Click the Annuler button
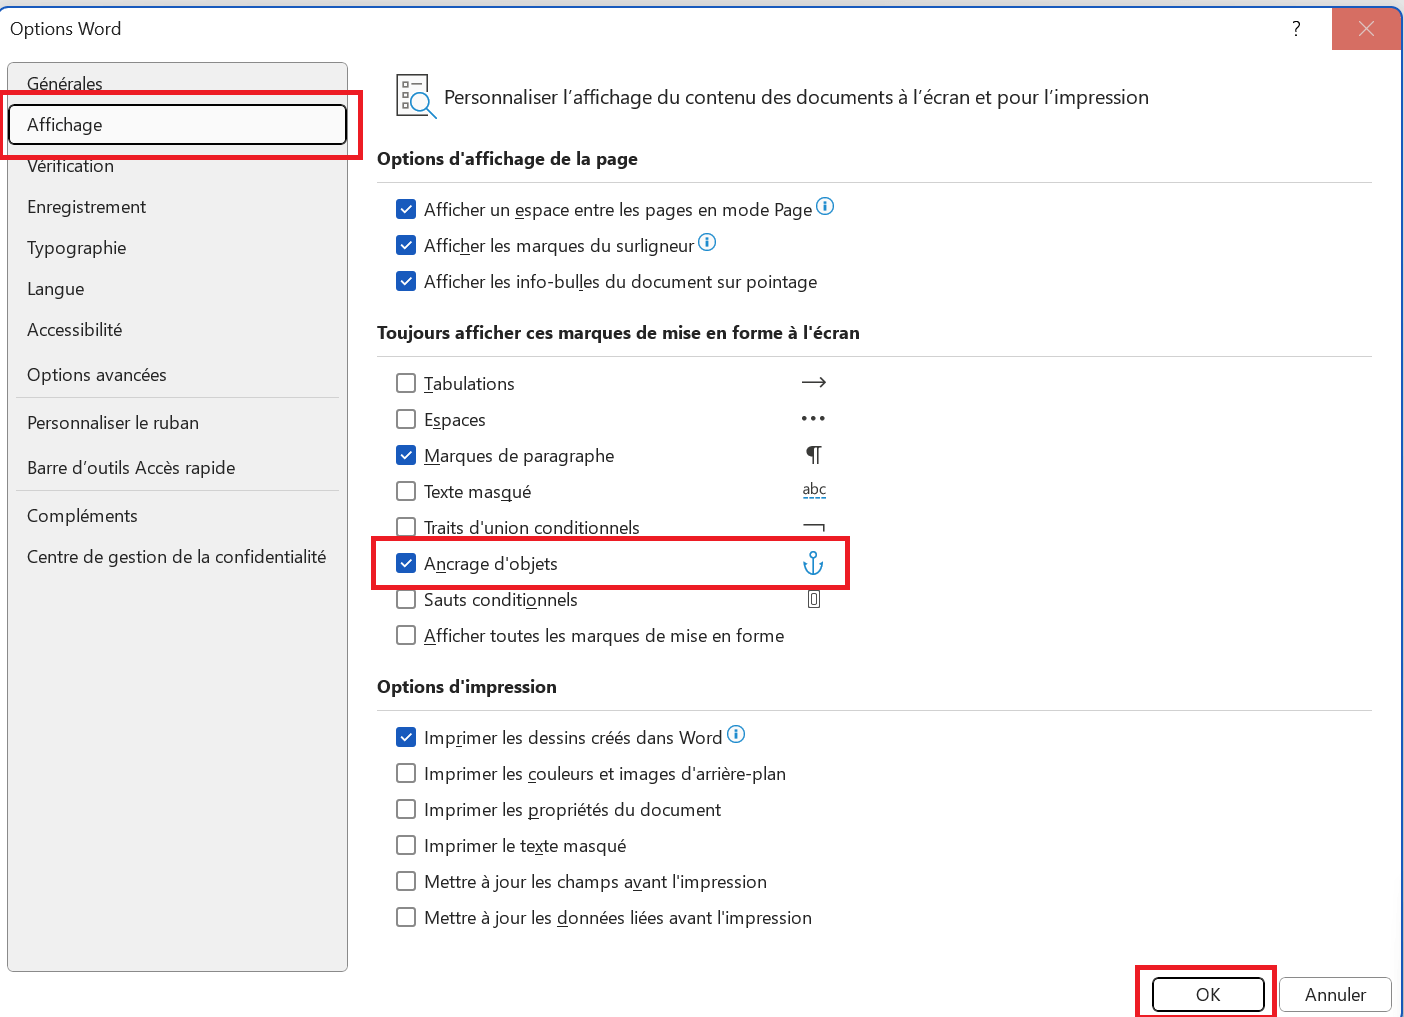 (1335, 995)
